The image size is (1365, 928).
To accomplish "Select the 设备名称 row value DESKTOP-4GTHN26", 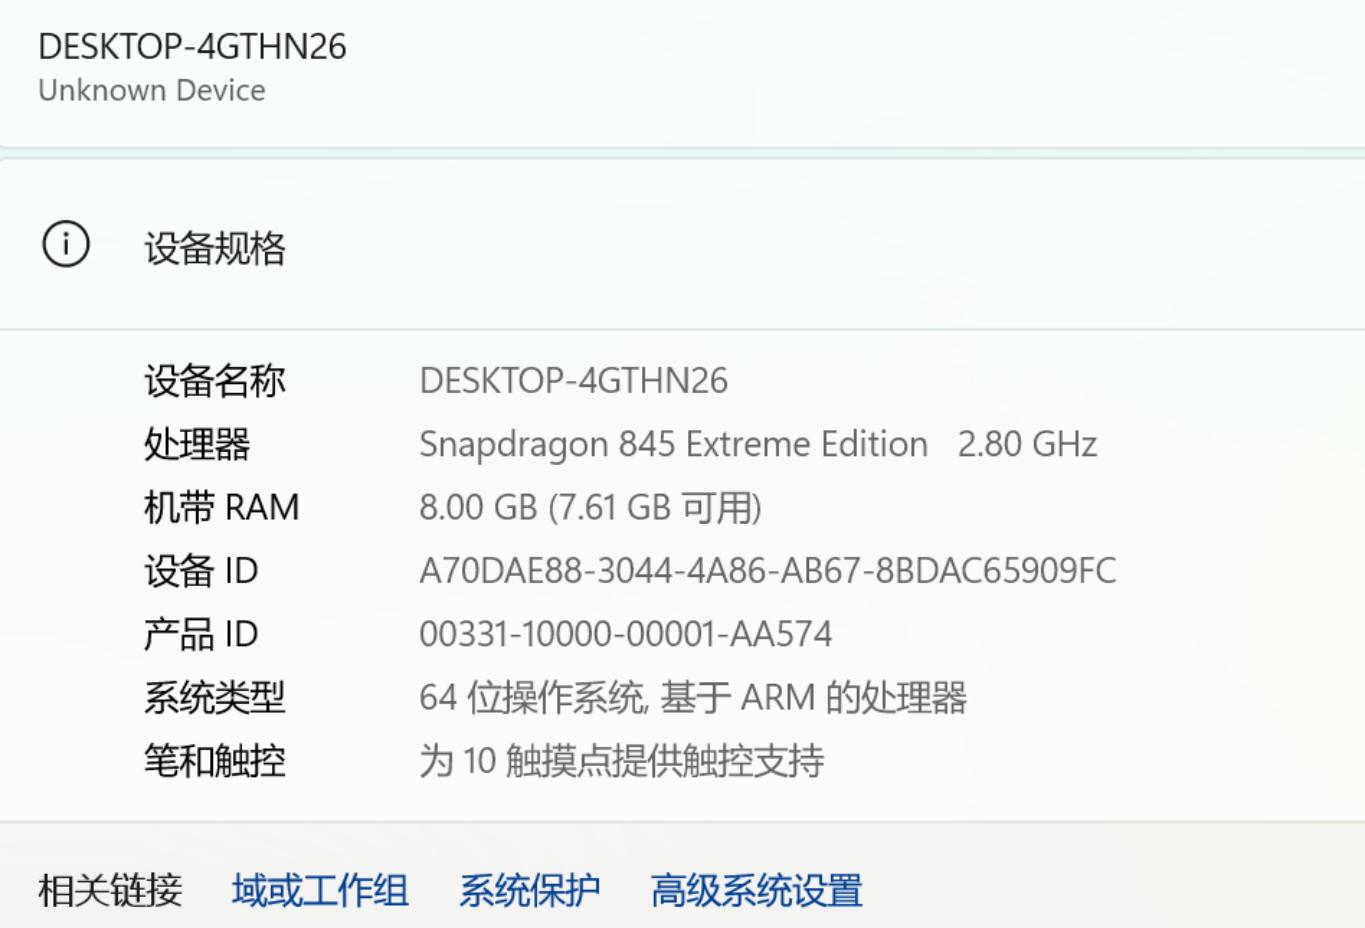I will tap(575, 381).
